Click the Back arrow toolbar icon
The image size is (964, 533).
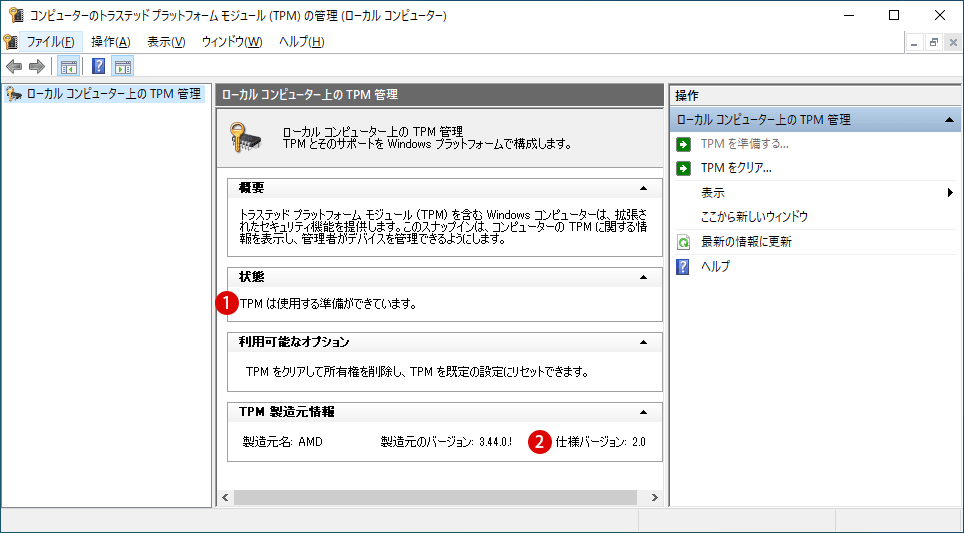point(14,66)
